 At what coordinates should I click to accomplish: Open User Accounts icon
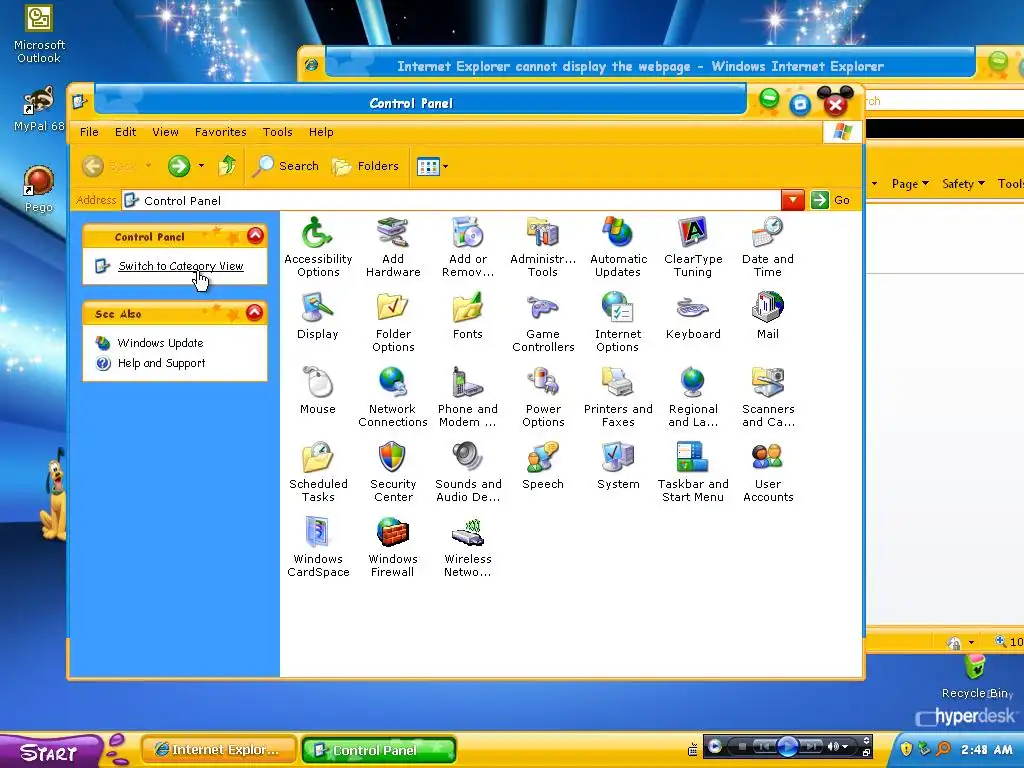coord(767,472)
